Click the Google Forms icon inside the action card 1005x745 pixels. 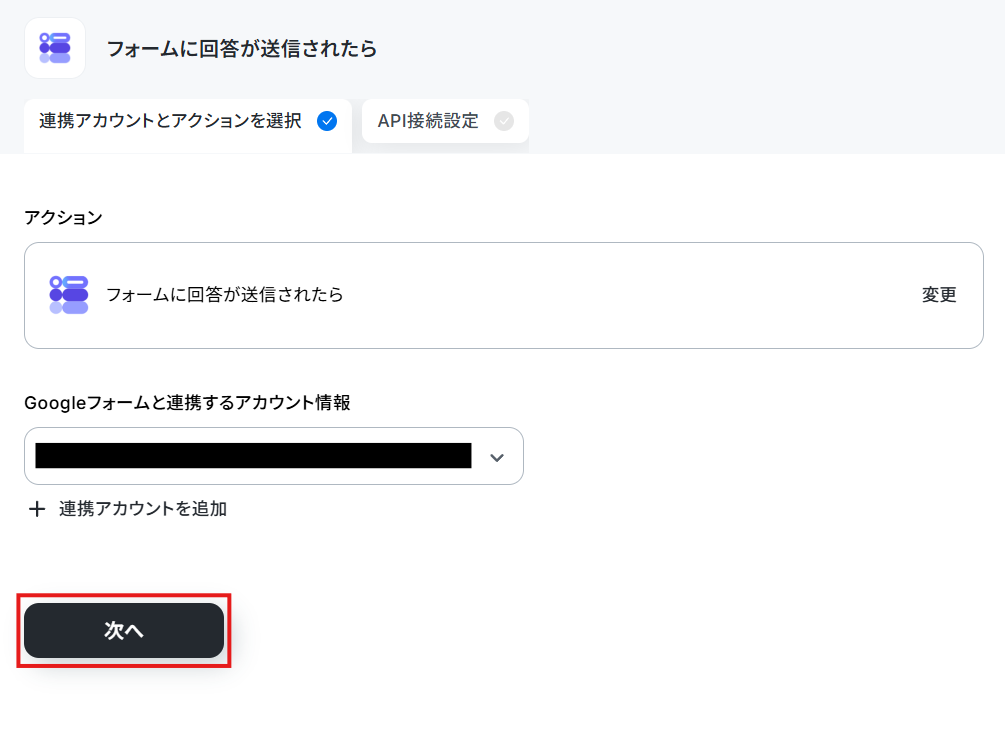[x=69, y=295]
